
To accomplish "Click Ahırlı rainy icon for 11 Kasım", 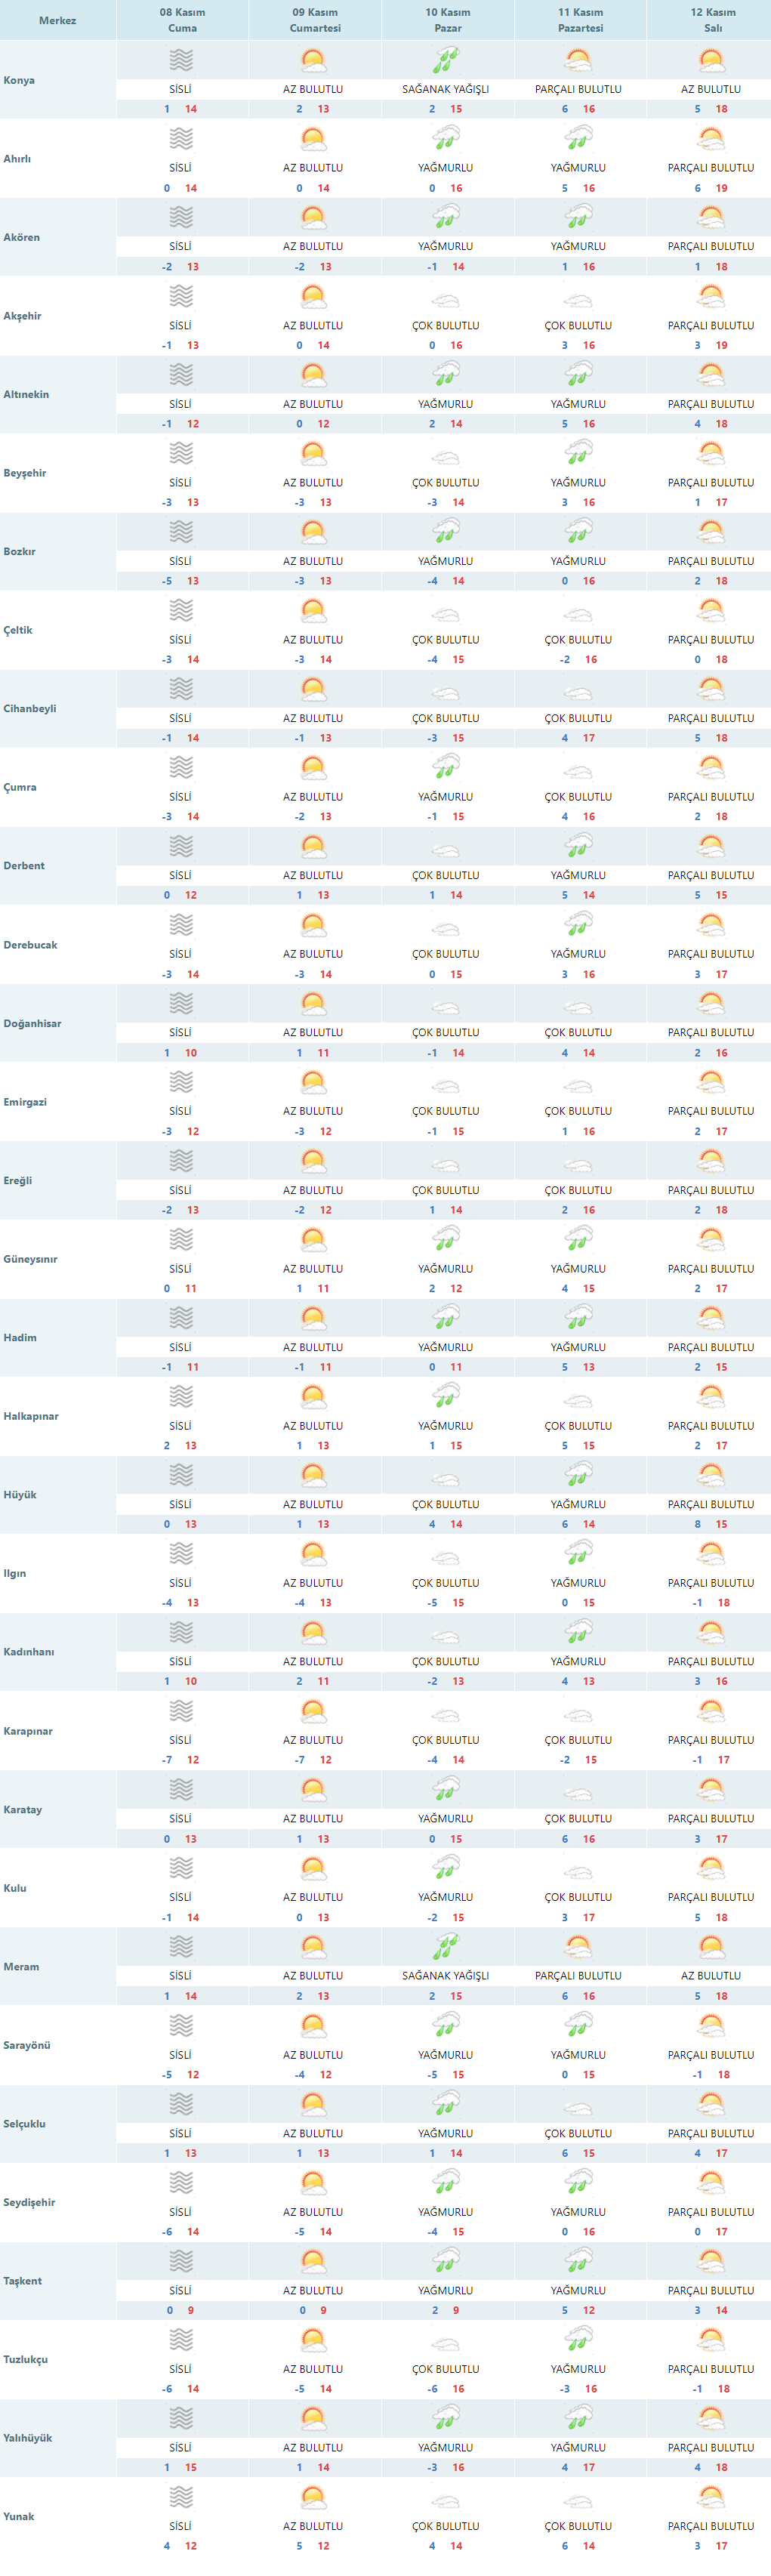I will [x=578, y=139].
